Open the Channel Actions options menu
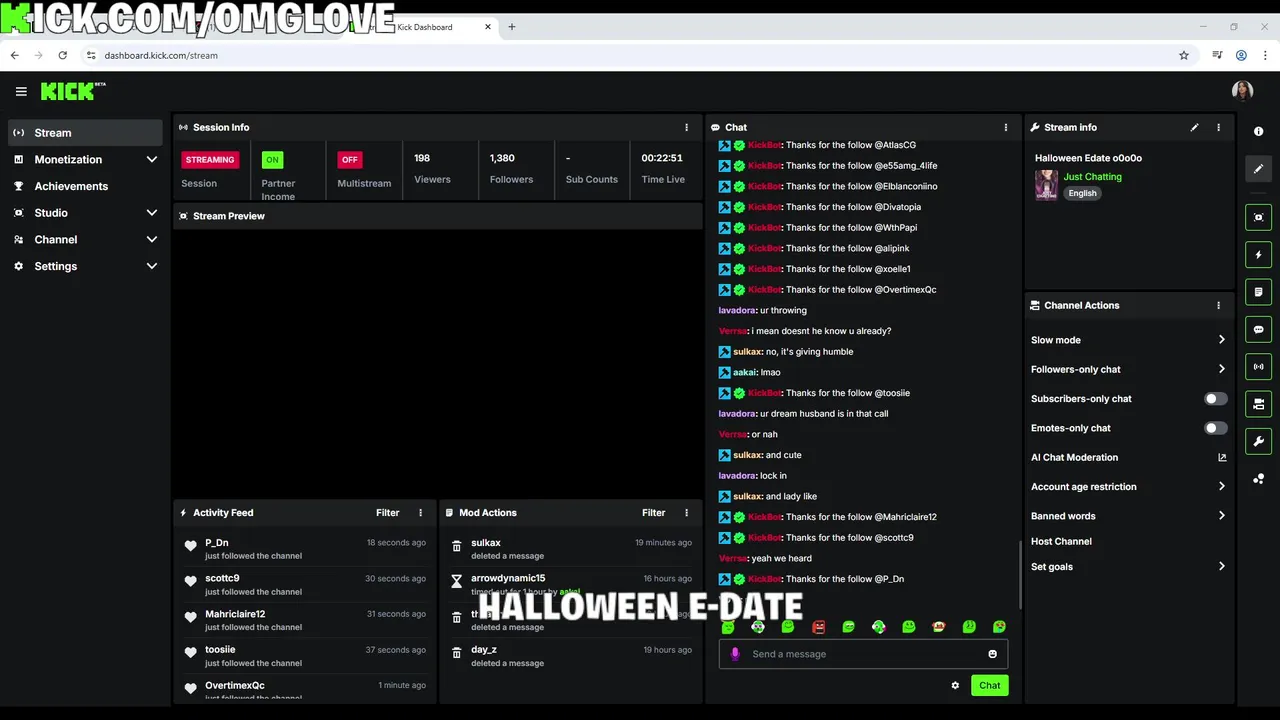Image resolution: width=1280 pixels, height=720 pixels. pyautogui.click(x=1218, y=305)
